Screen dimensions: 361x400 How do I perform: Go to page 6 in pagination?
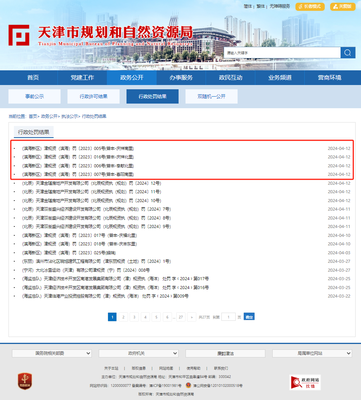[167, 317]
